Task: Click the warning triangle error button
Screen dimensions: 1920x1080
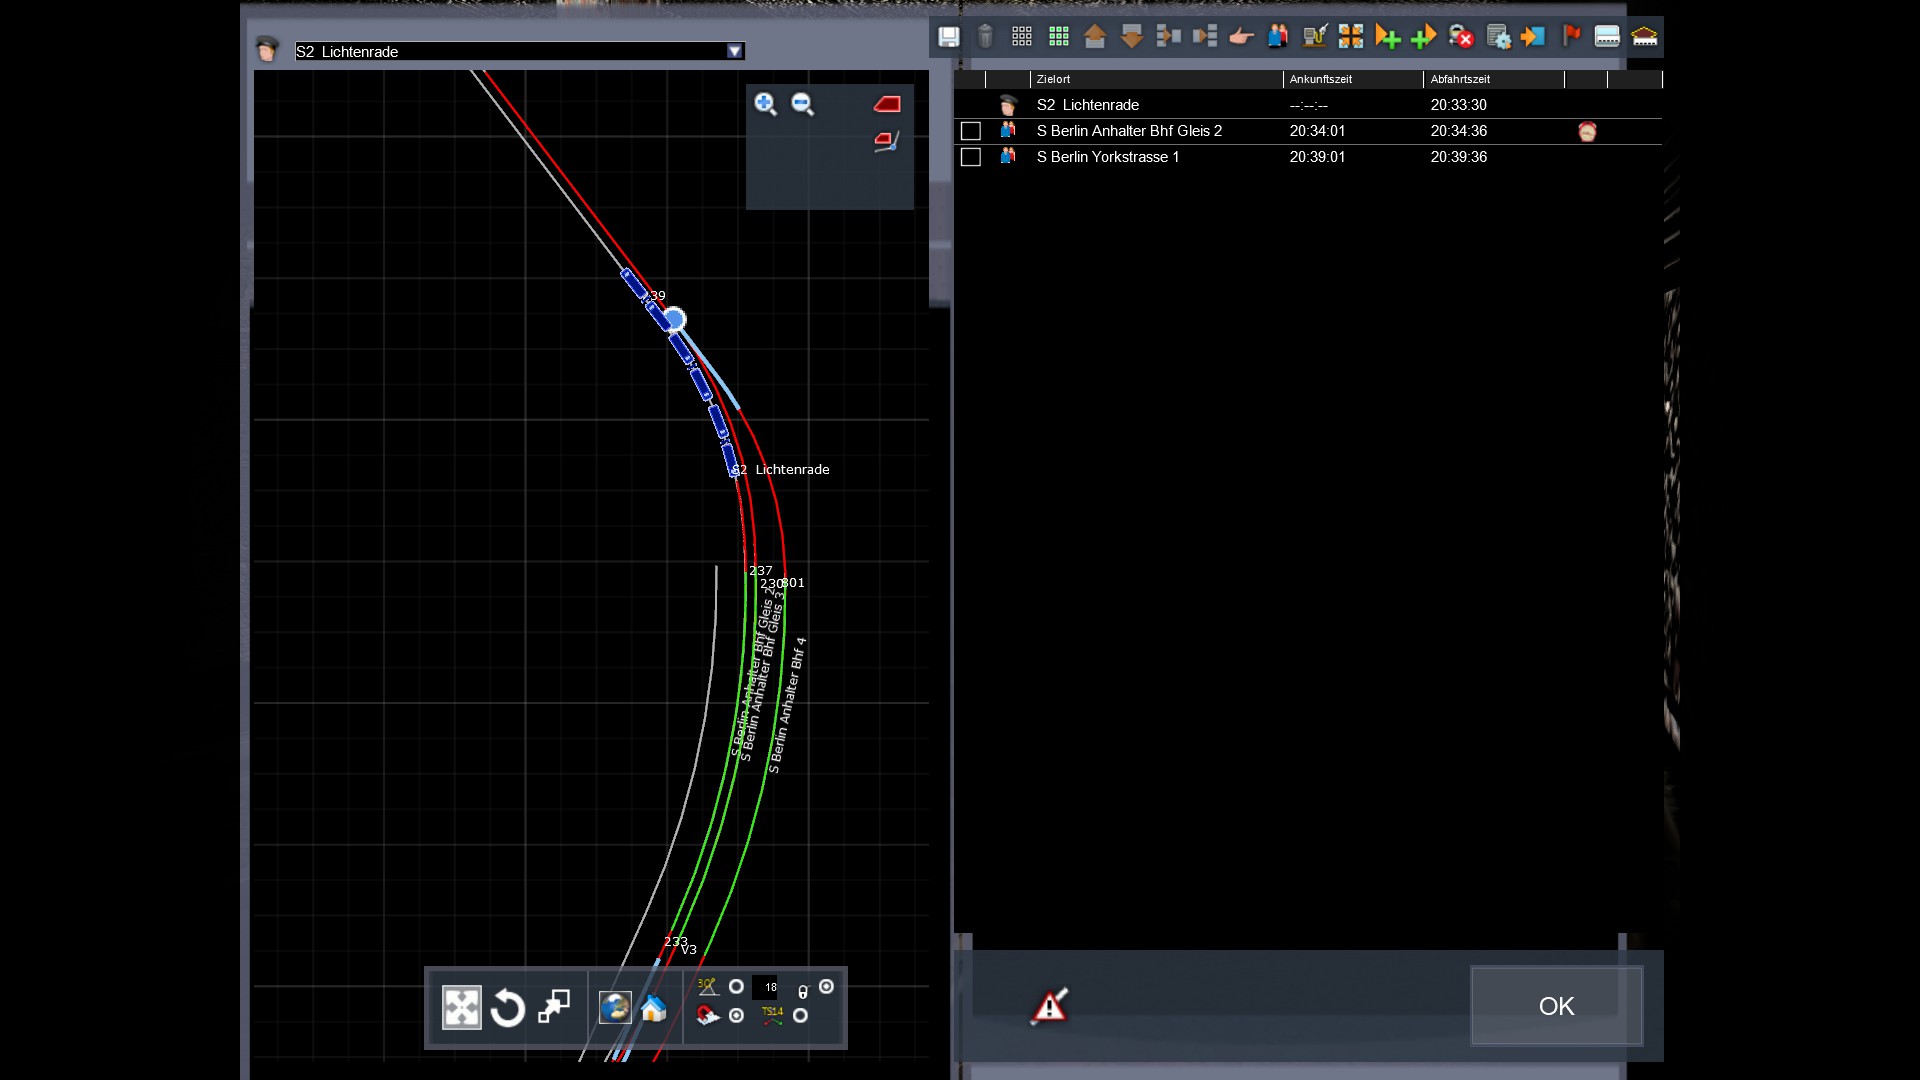Action: pos(1049,1006)
